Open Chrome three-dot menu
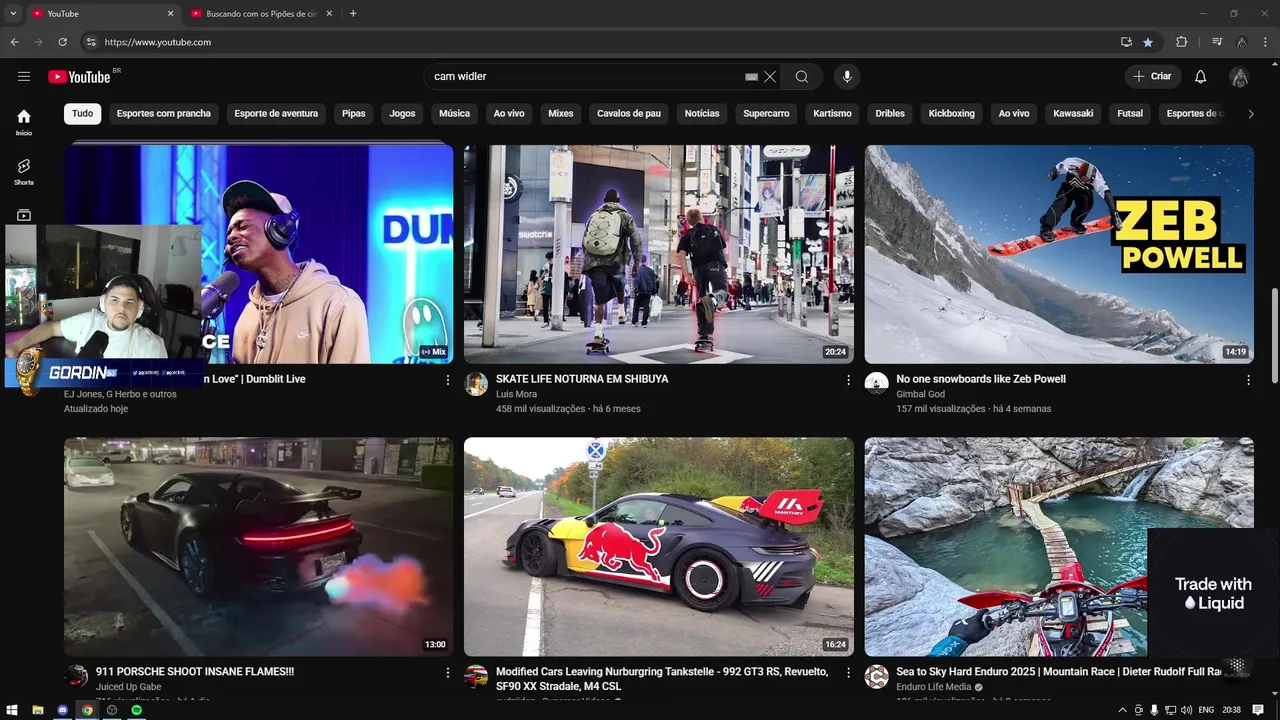 point(1265,42)
